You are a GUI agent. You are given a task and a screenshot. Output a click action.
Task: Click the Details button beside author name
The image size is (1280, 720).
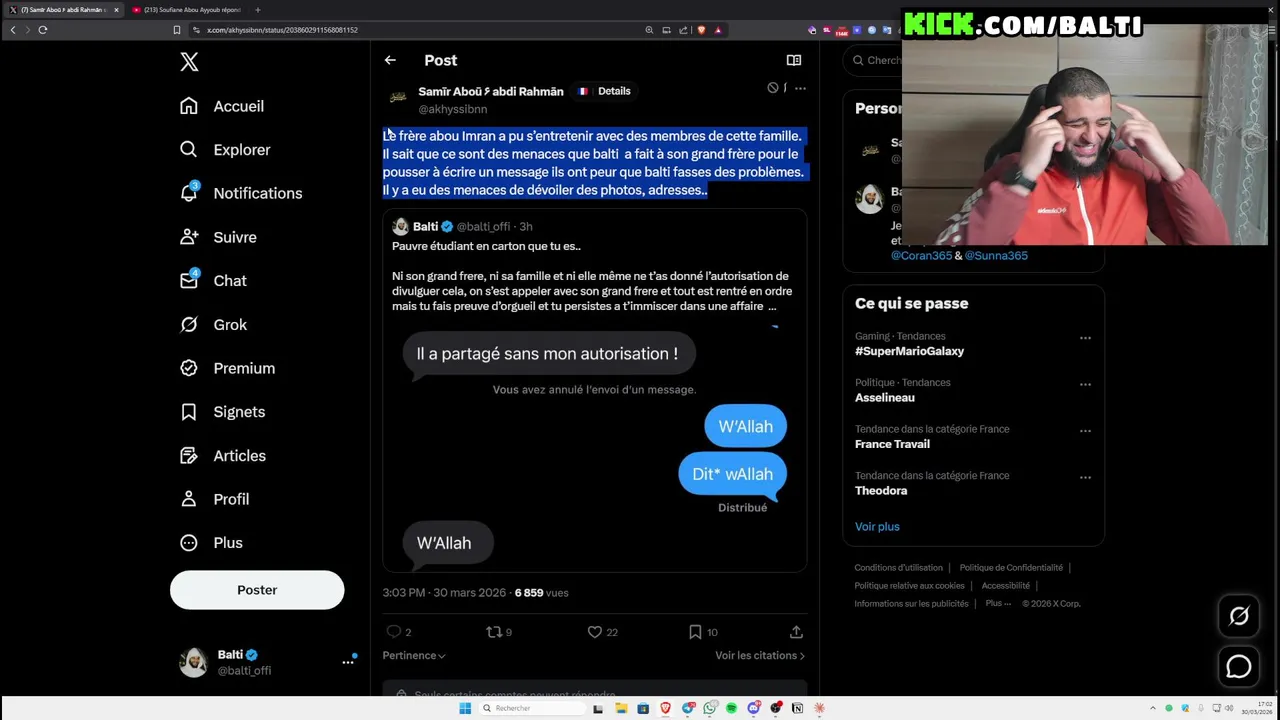click(605, 91)
